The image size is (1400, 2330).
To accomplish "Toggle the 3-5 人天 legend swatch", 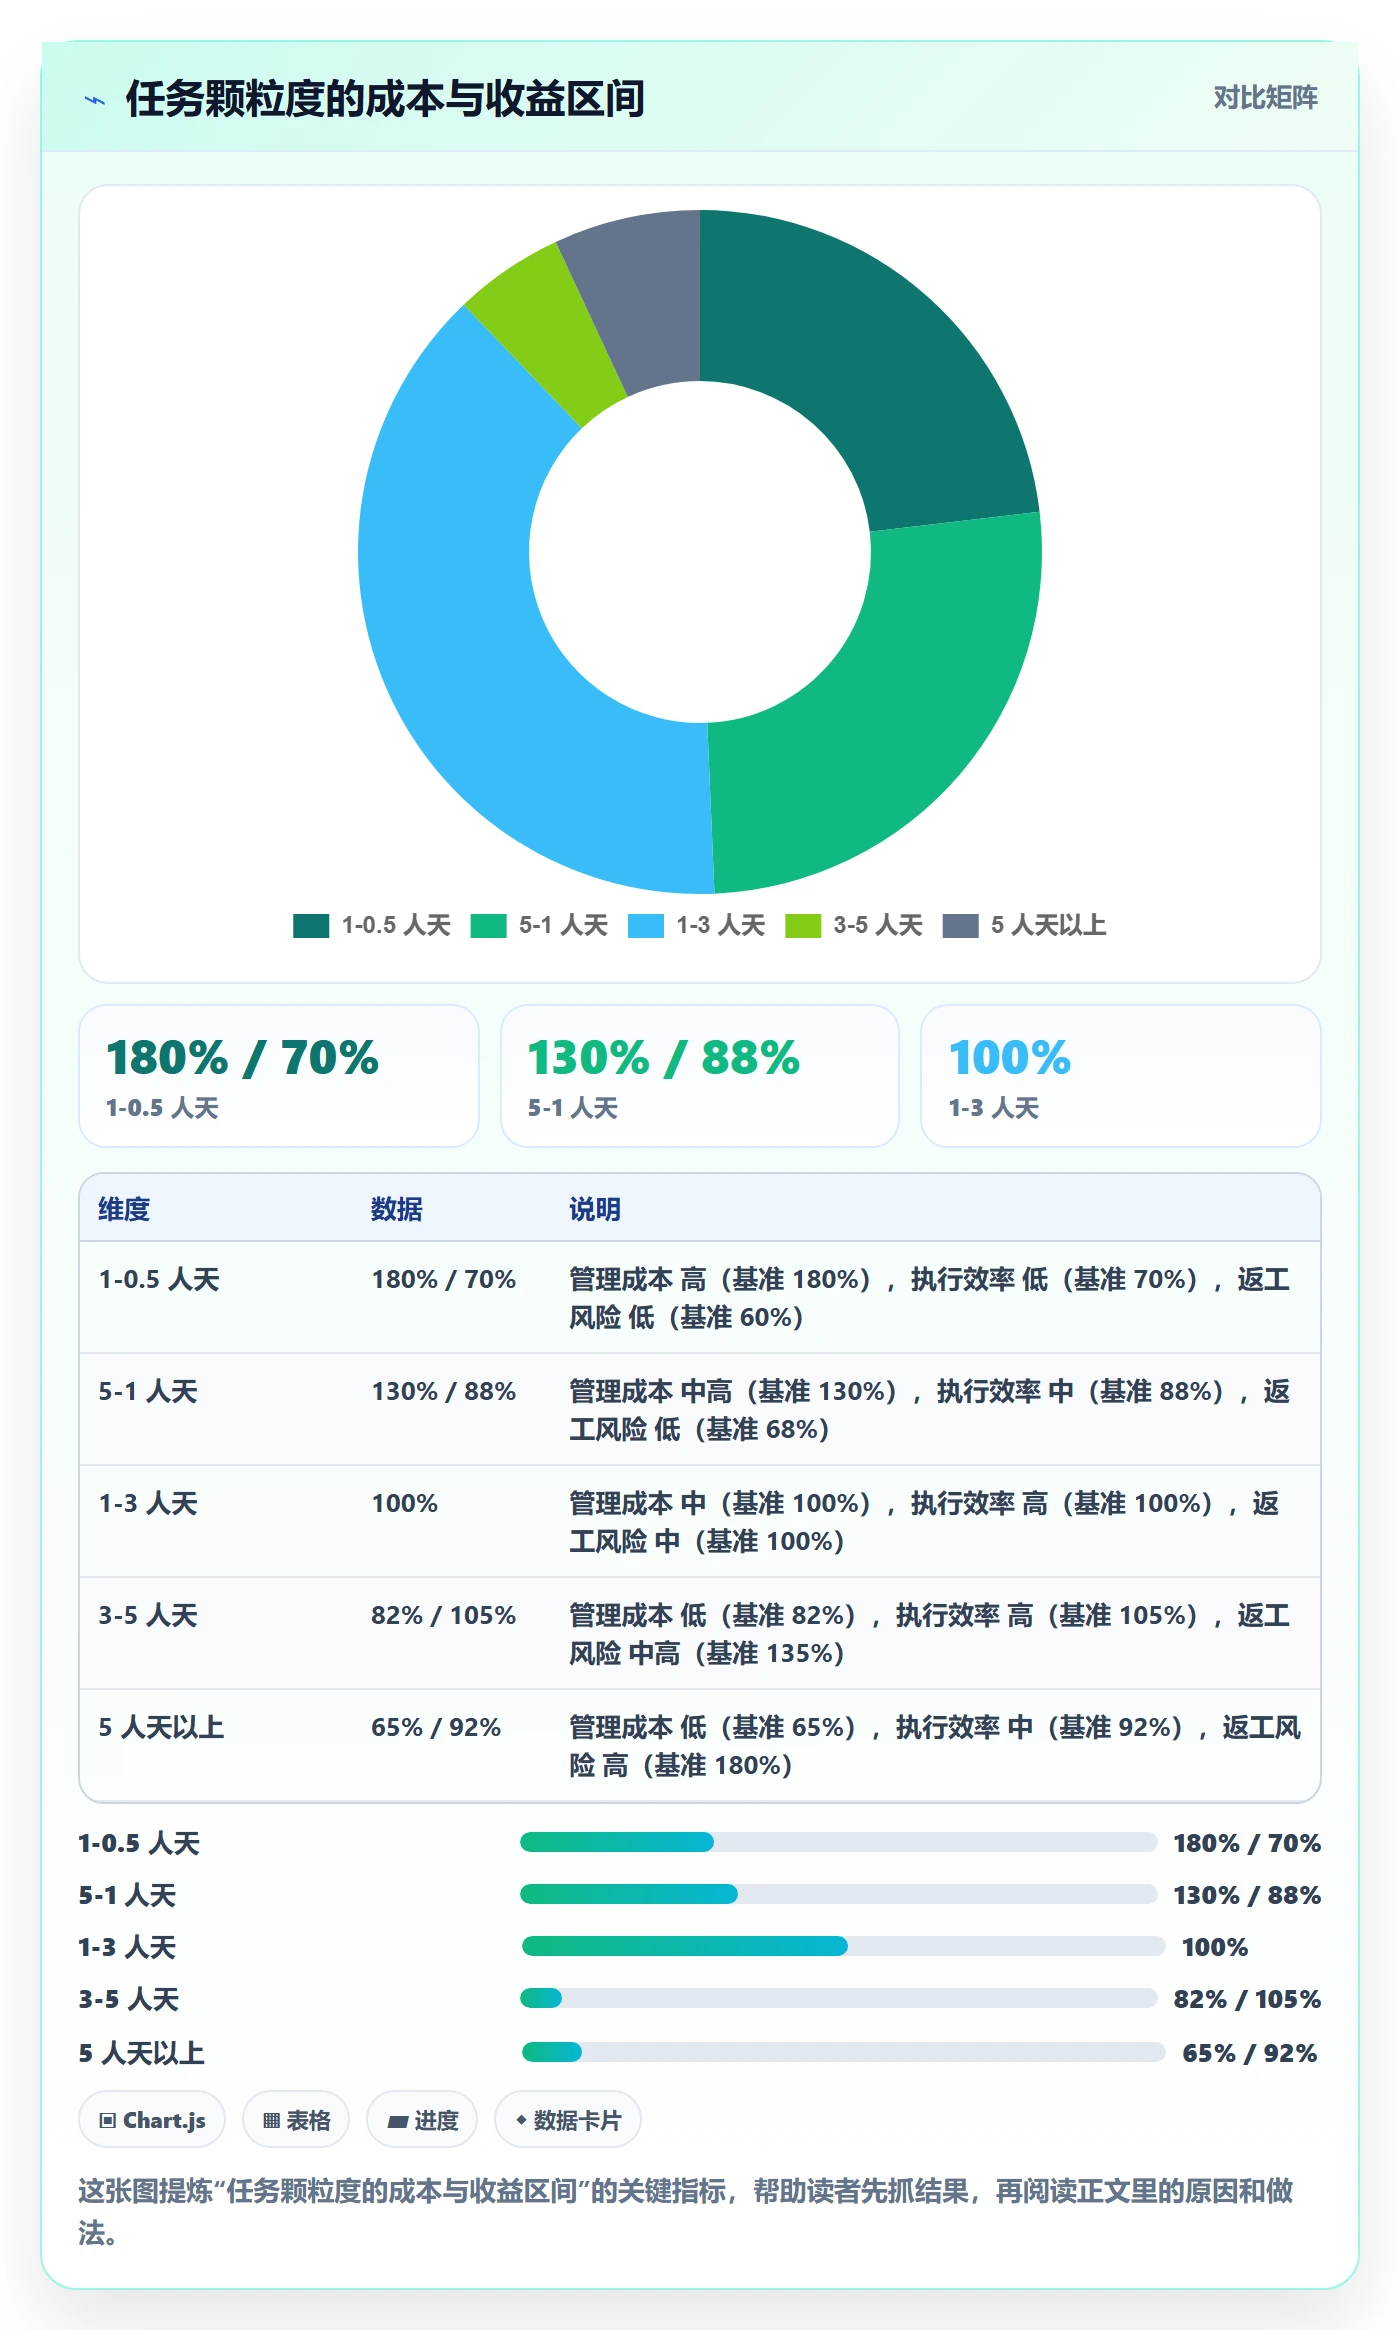I will (803, 925).
